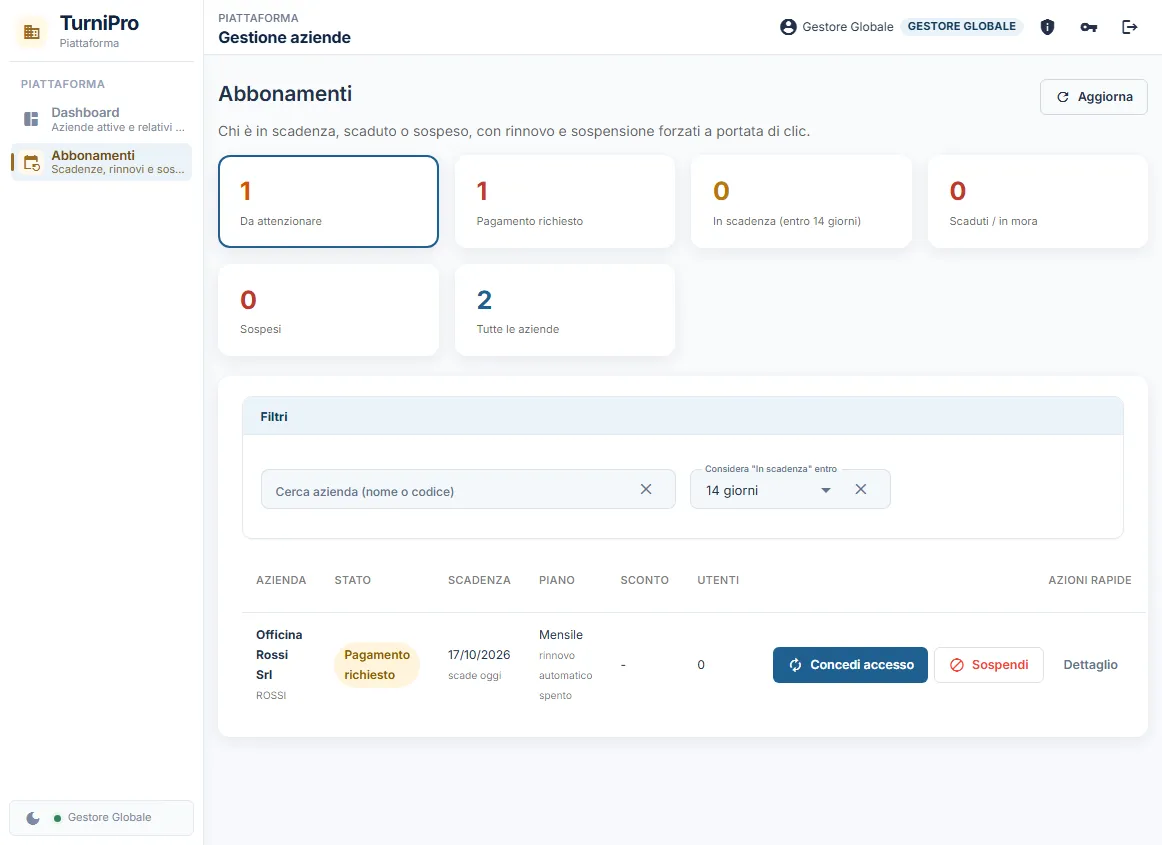Refresh the list with Aggiorna

[x=1094, y=96]
